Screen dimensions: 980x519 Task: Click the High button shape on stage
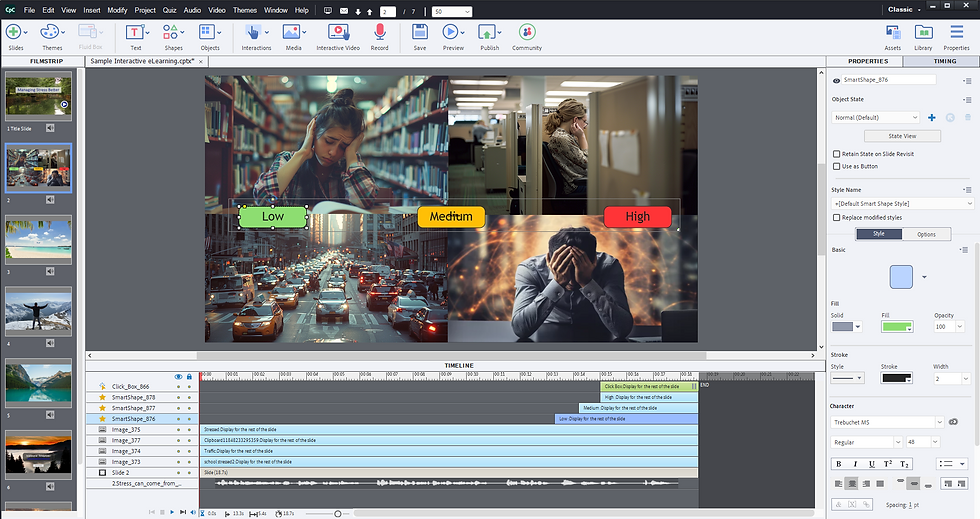pyautogui.click(x=638, y=216)
